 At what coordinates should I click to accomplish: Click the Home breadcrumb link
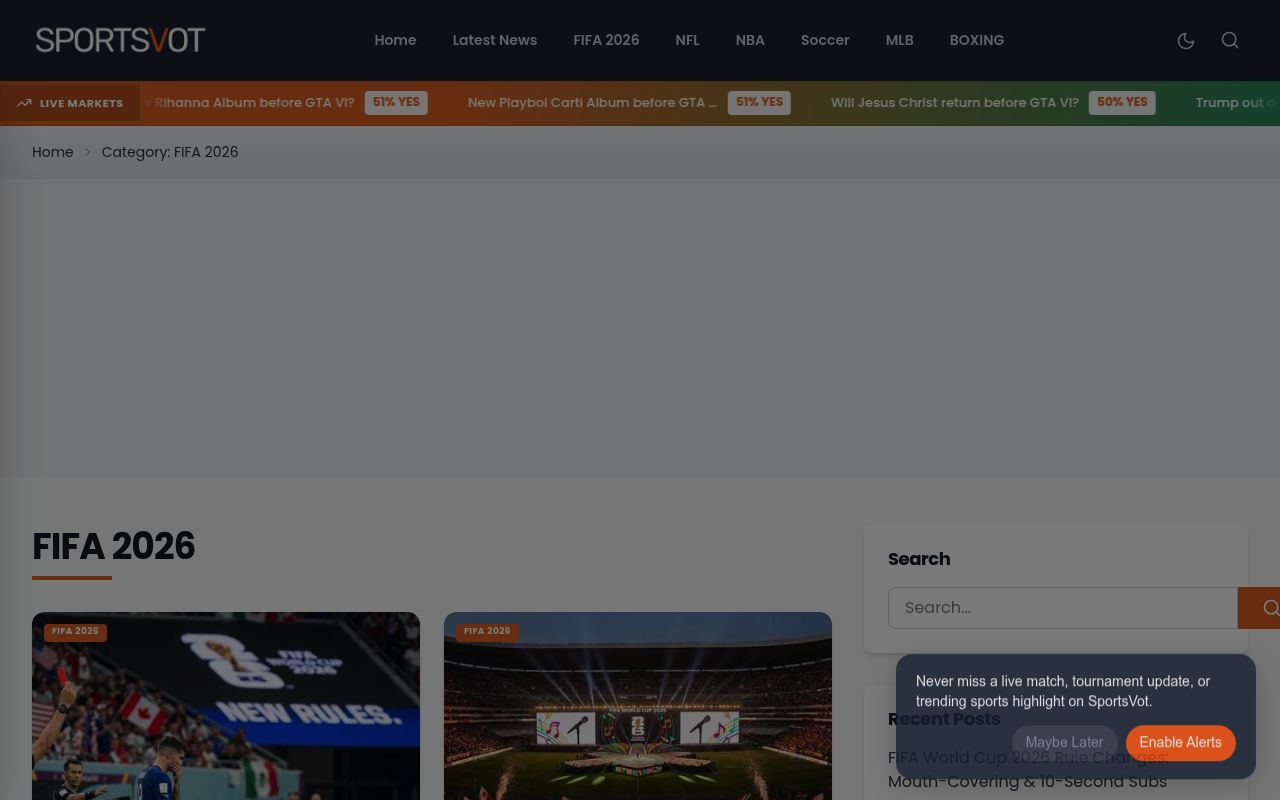(53, 152)
